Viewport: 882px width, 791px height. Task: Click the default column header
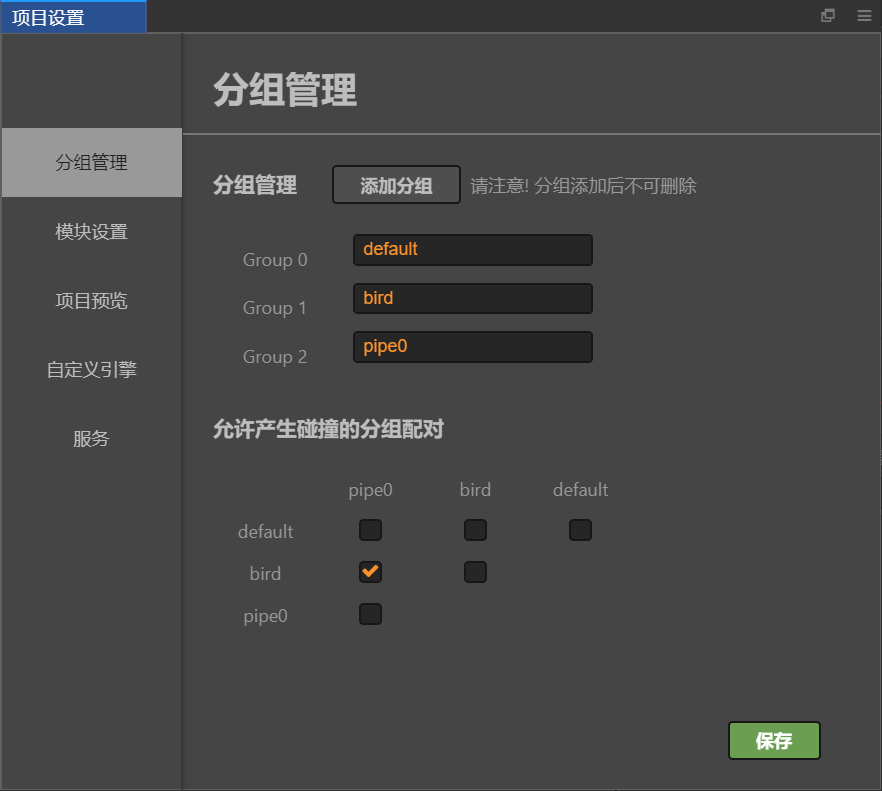coord(580,489)
